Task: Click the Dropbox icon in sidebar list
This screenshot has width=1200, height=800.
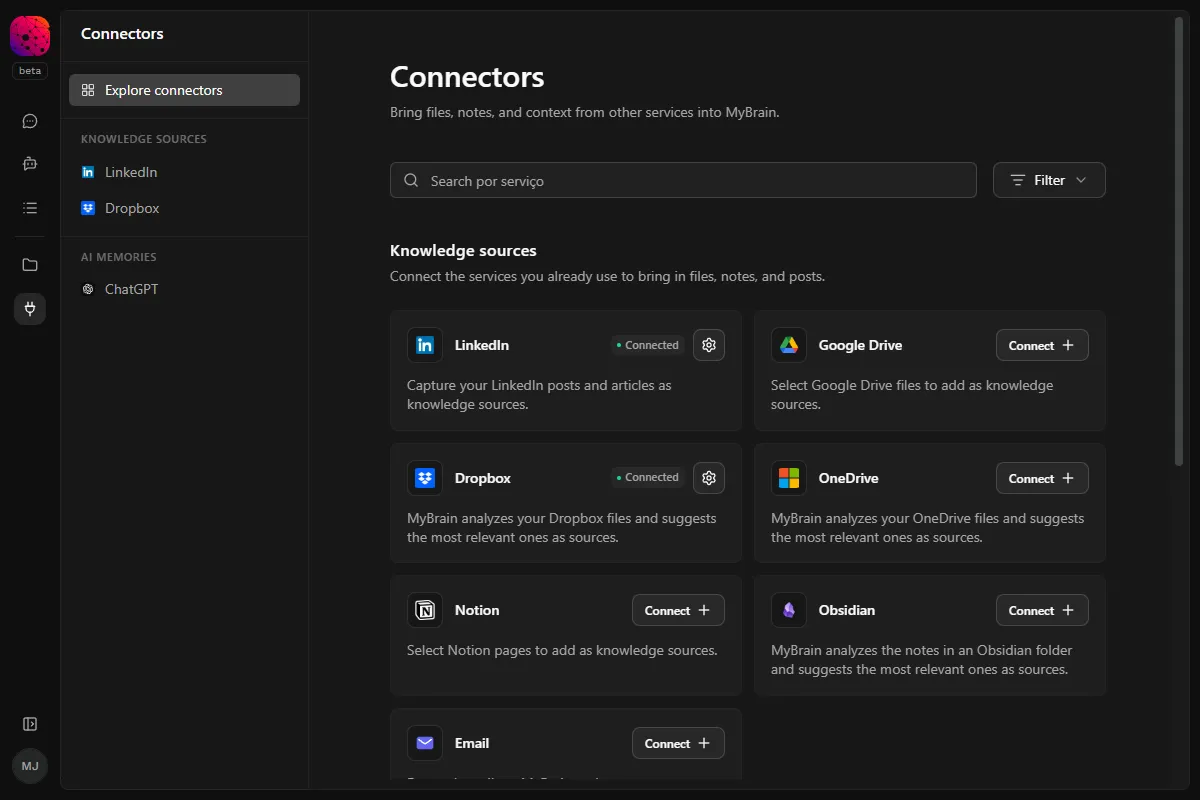Action: pyautogui.click(x=88, y=208)
